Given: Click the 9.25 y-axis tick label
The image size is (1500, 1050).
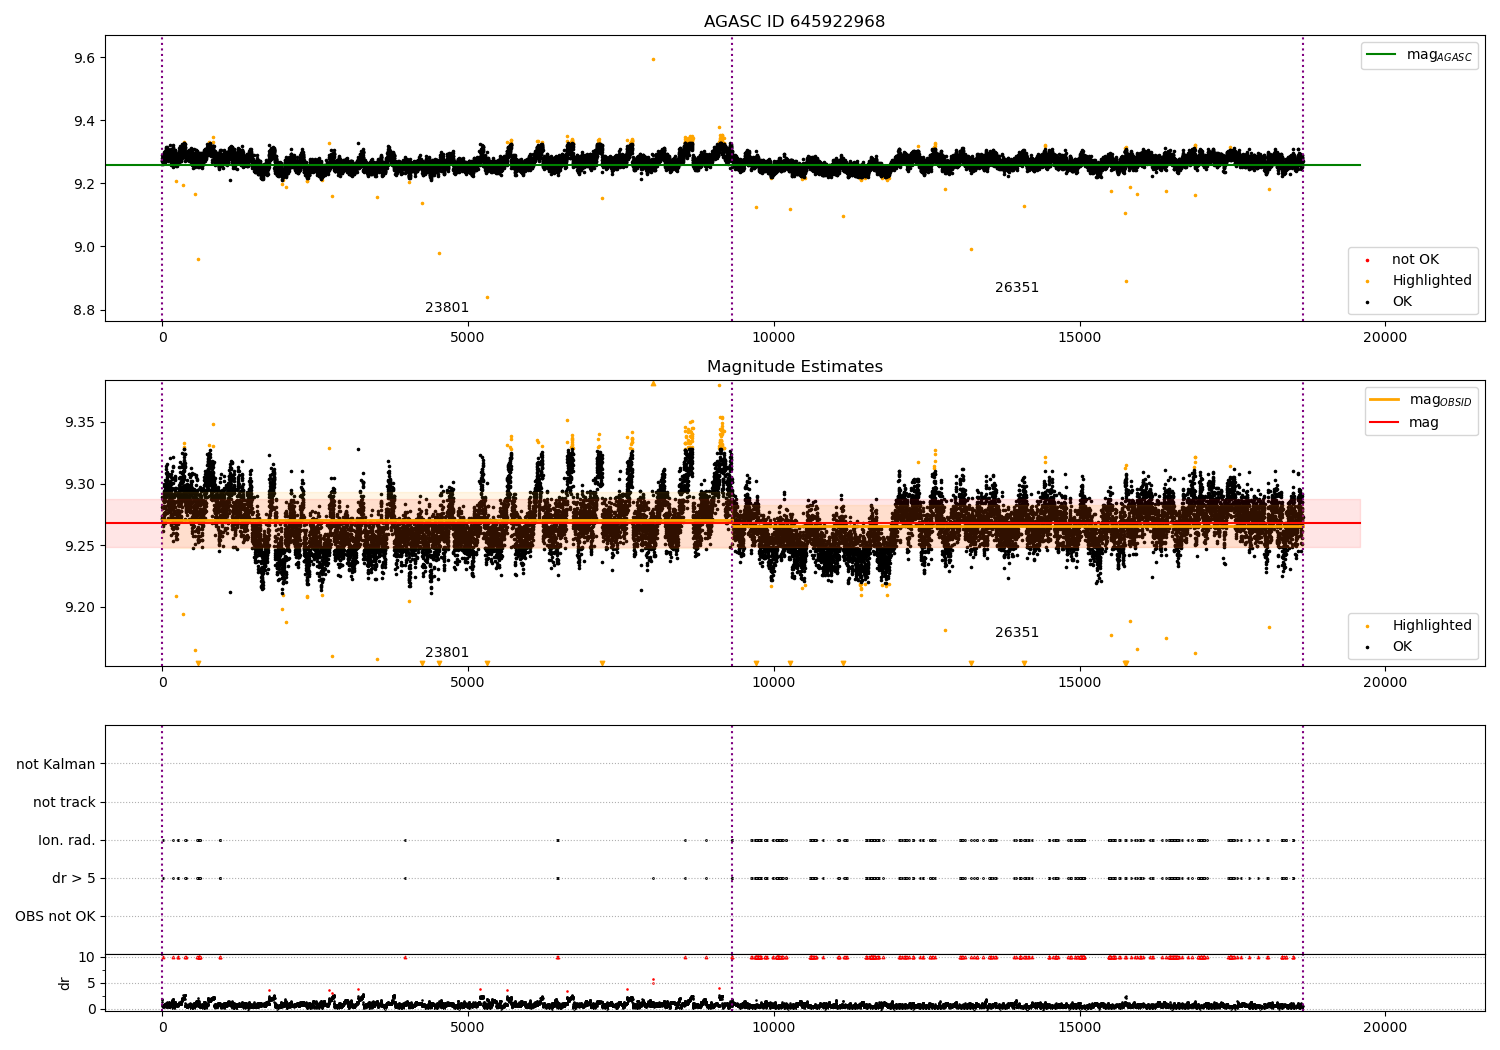Looking at the screenshot, I should [x=80, y=546].
